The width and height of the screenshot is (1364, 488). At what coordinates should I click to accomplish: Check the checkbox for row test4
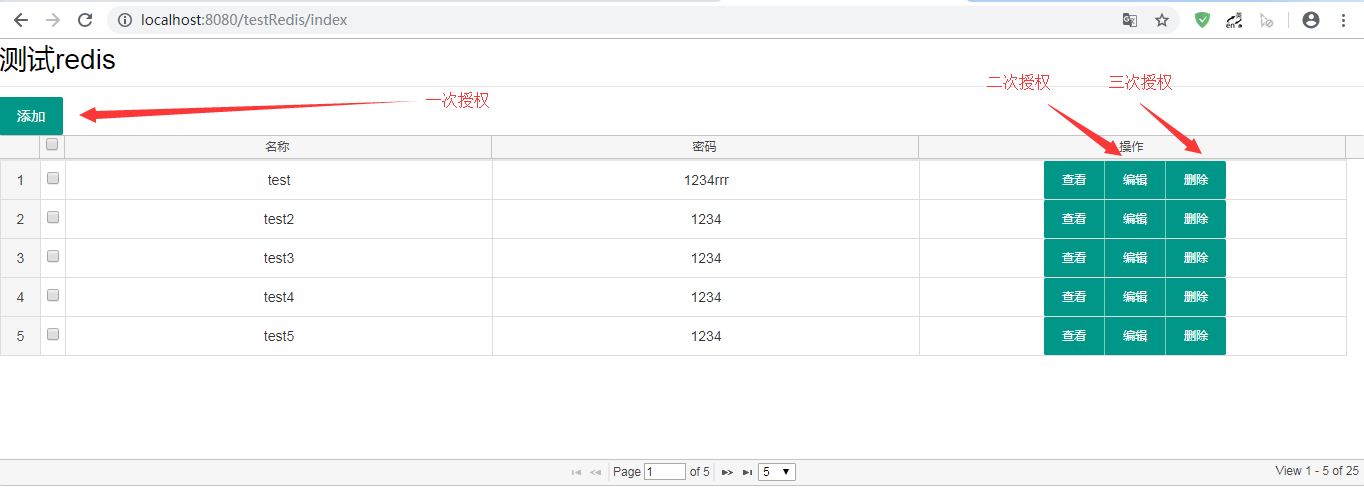point(53,295)
